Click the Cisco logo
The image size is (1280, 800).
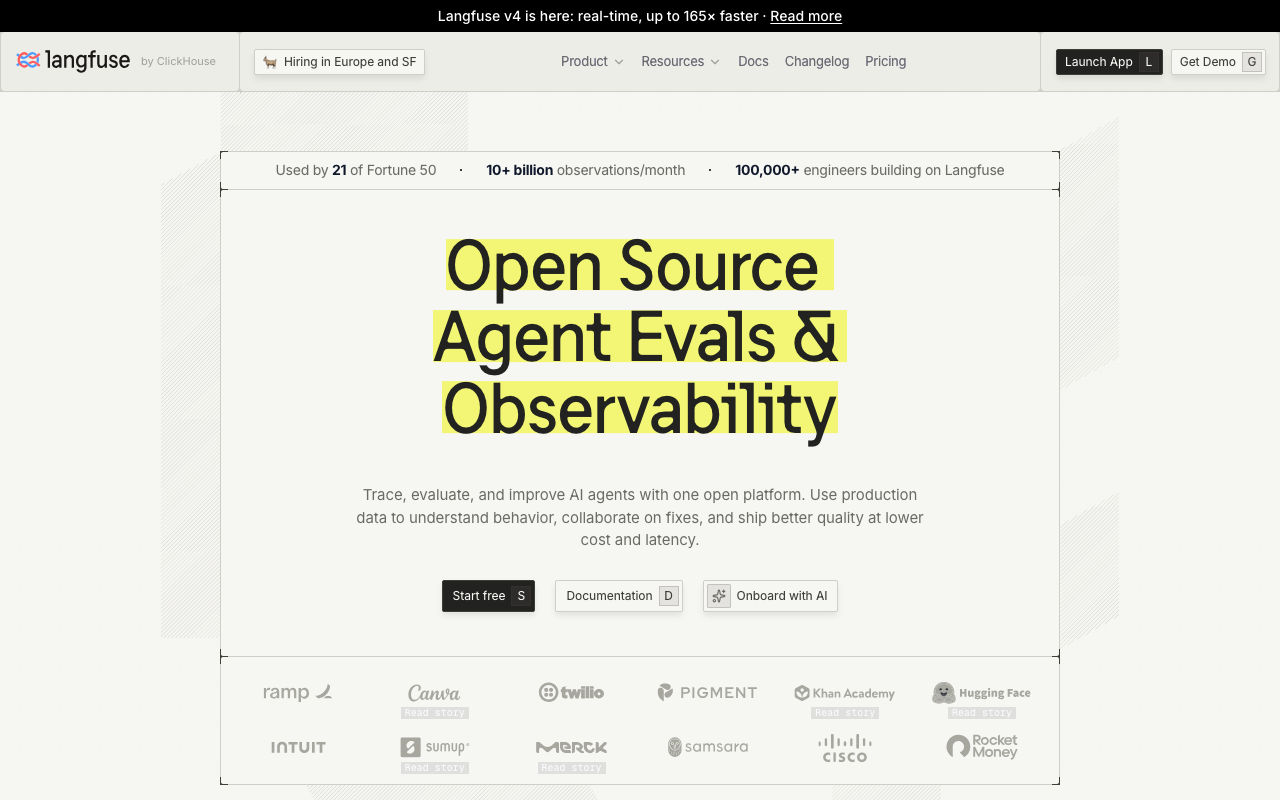point(845,748)
